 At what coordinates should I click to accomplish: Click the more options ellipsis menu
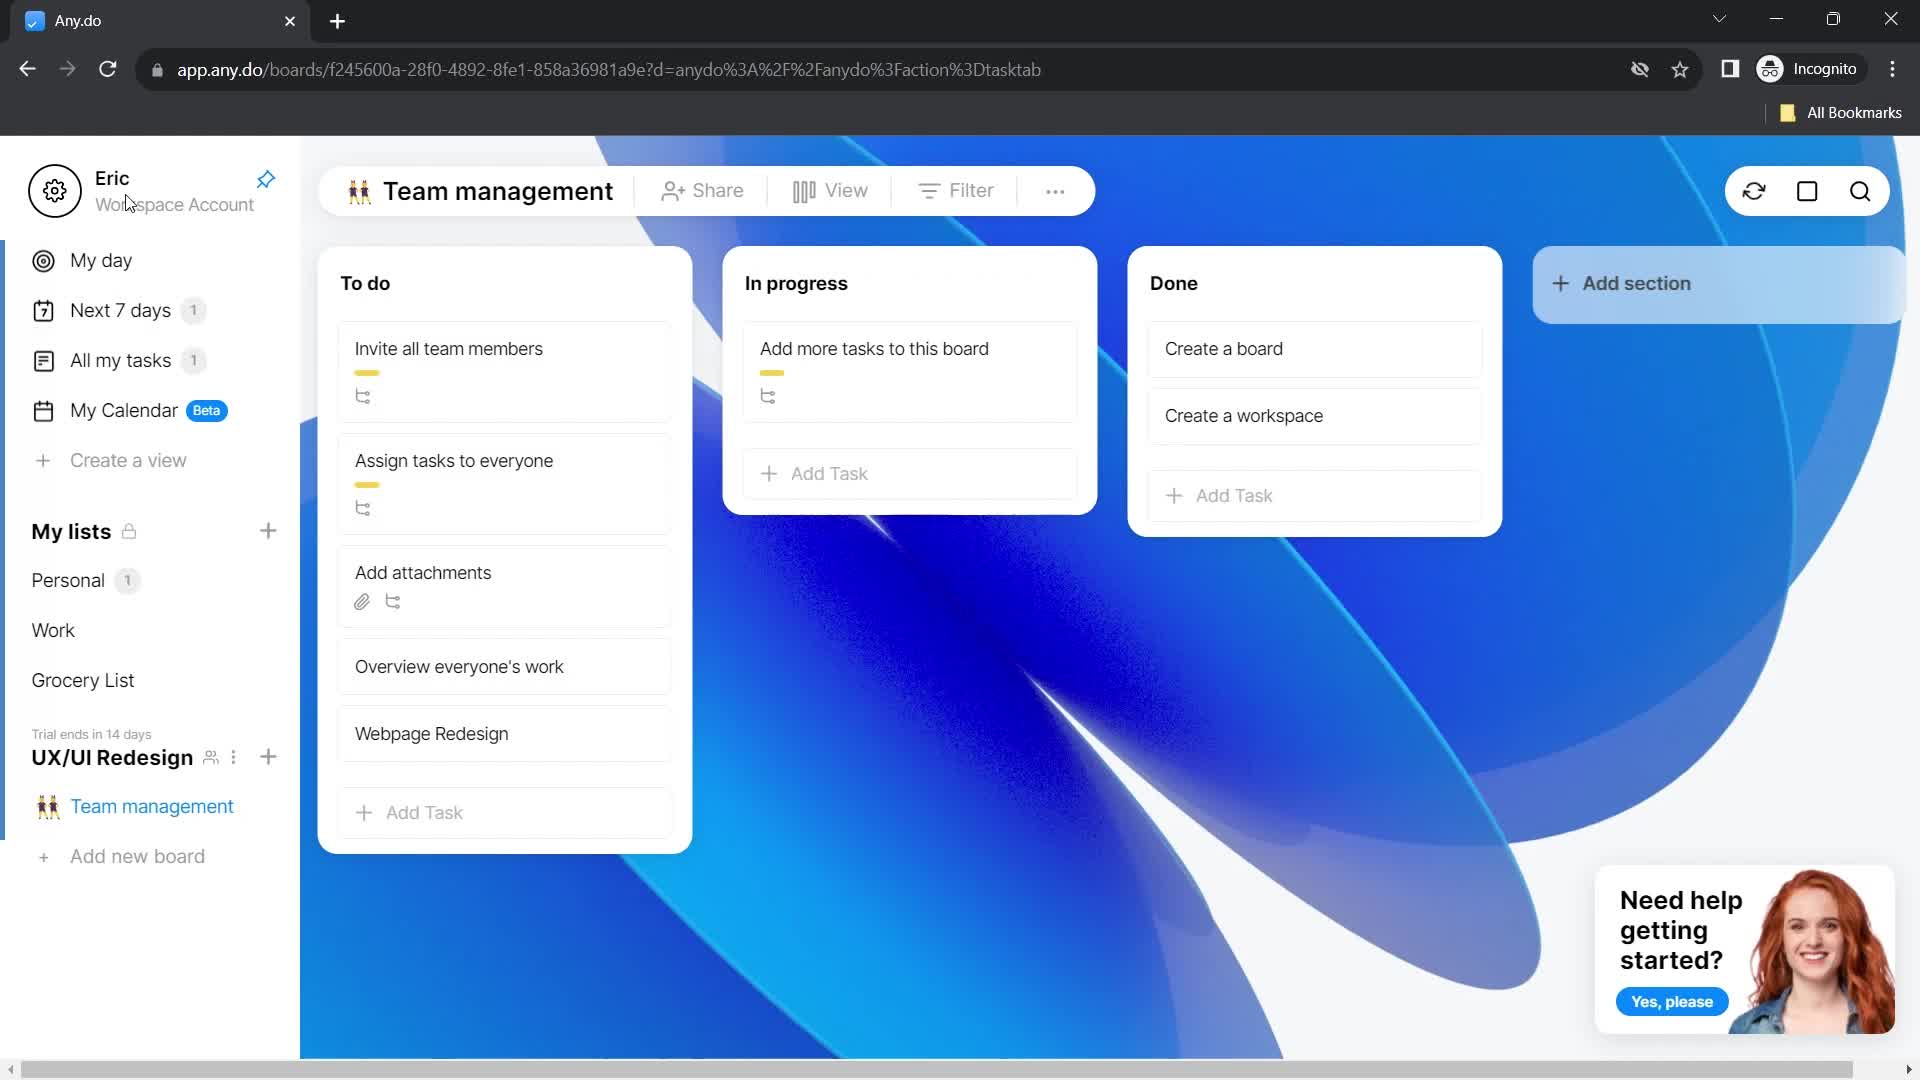1055,191
